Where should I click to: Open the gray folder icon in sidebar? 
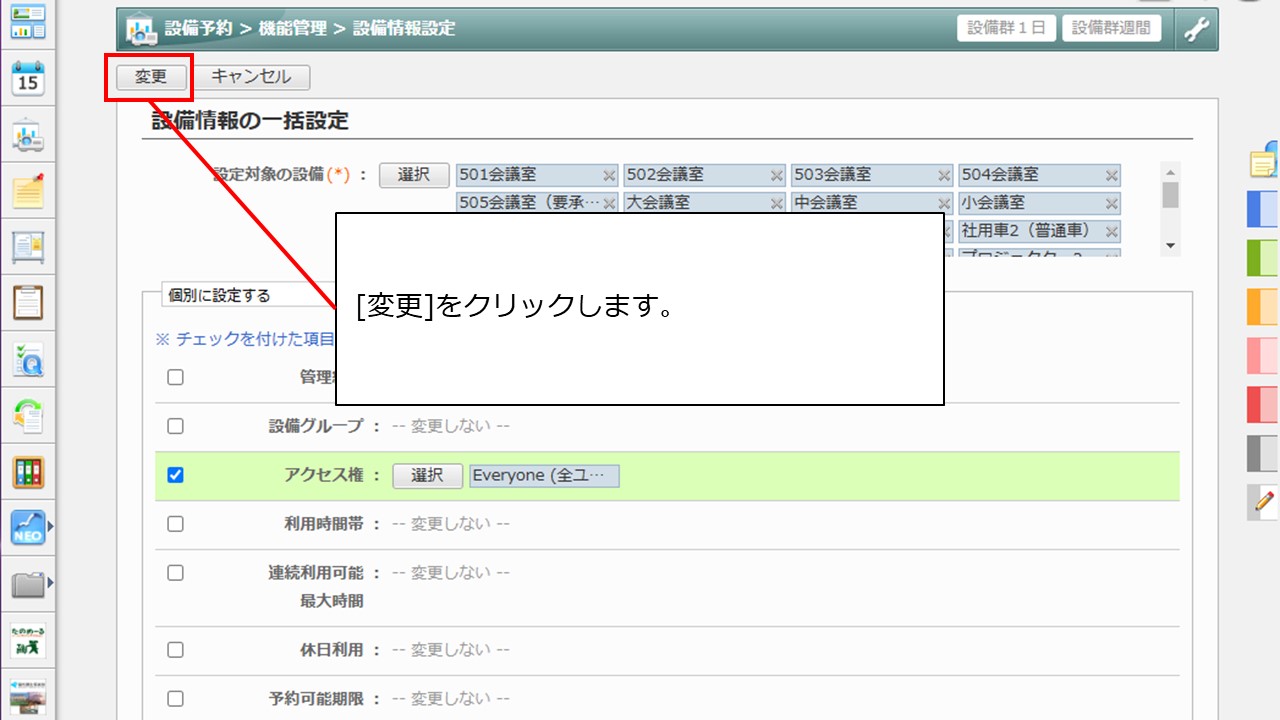28,584
